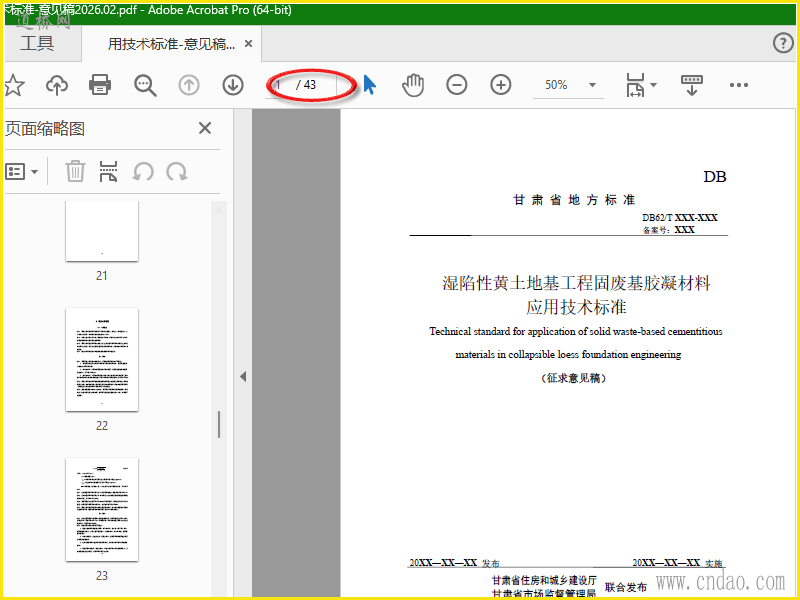Delete selected pages with trash icon
The width and height of the screenshot is (800, 600).
coord(75,171)
